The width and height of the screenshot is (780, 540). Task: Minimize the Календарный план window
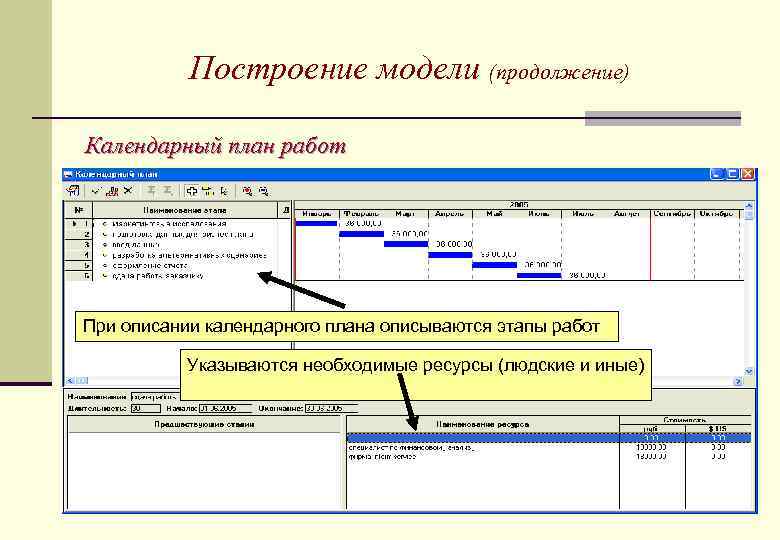coord(716,174)
